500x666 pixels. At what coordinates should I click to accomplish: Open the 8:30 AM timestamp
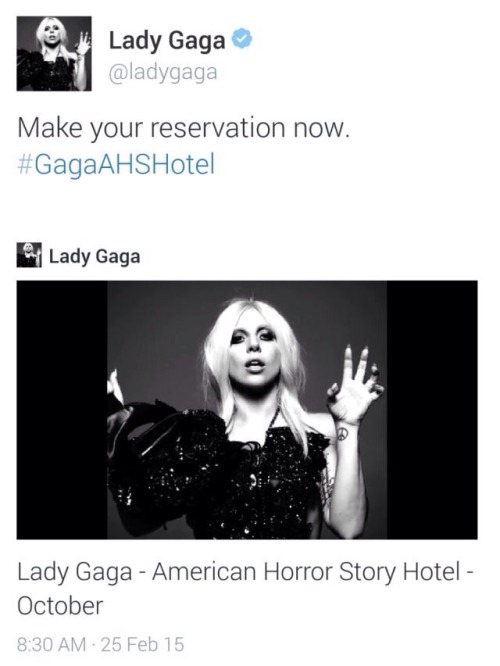click(x=51, y=644)
